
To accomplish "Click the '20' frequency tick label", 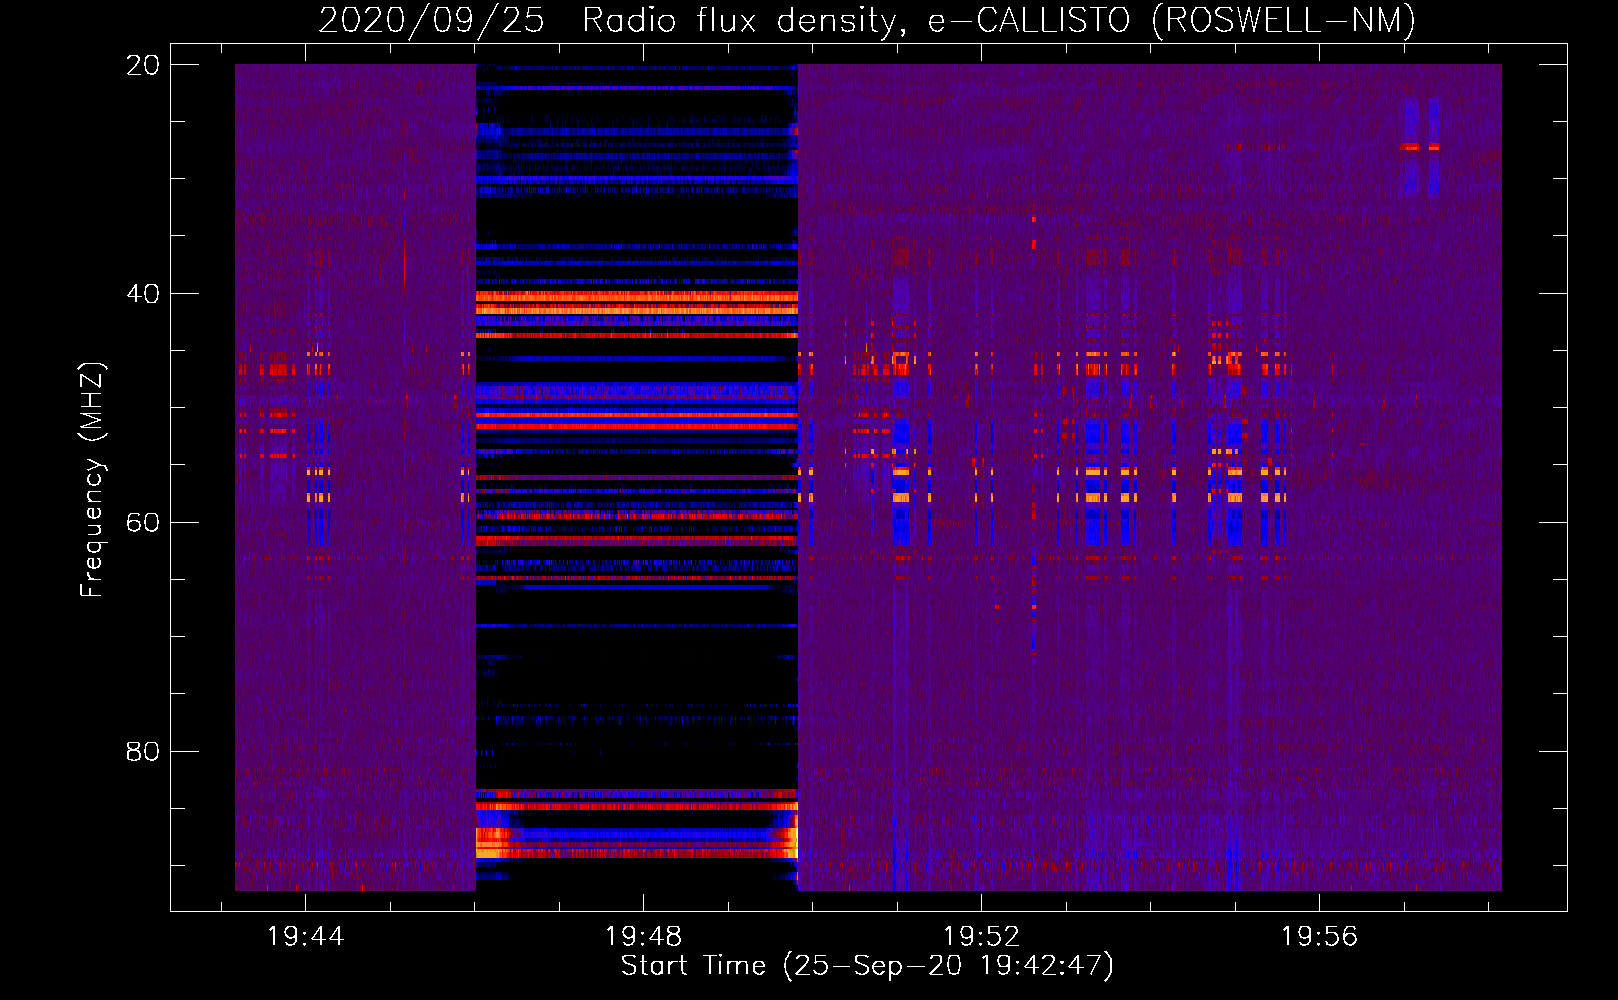I will coord(143,65).
